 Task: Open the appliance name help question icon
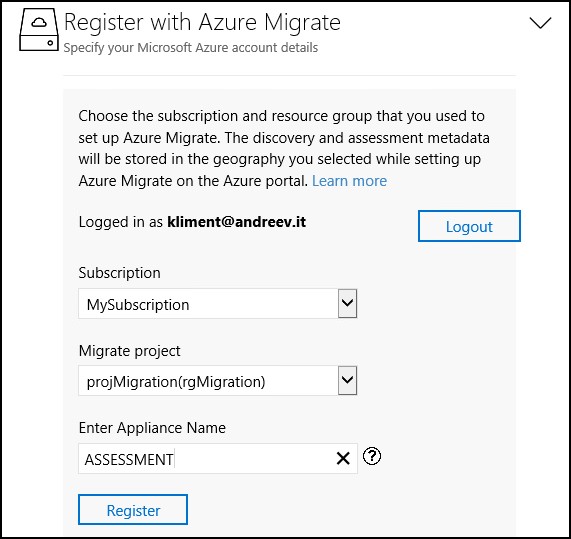[372, 456]
